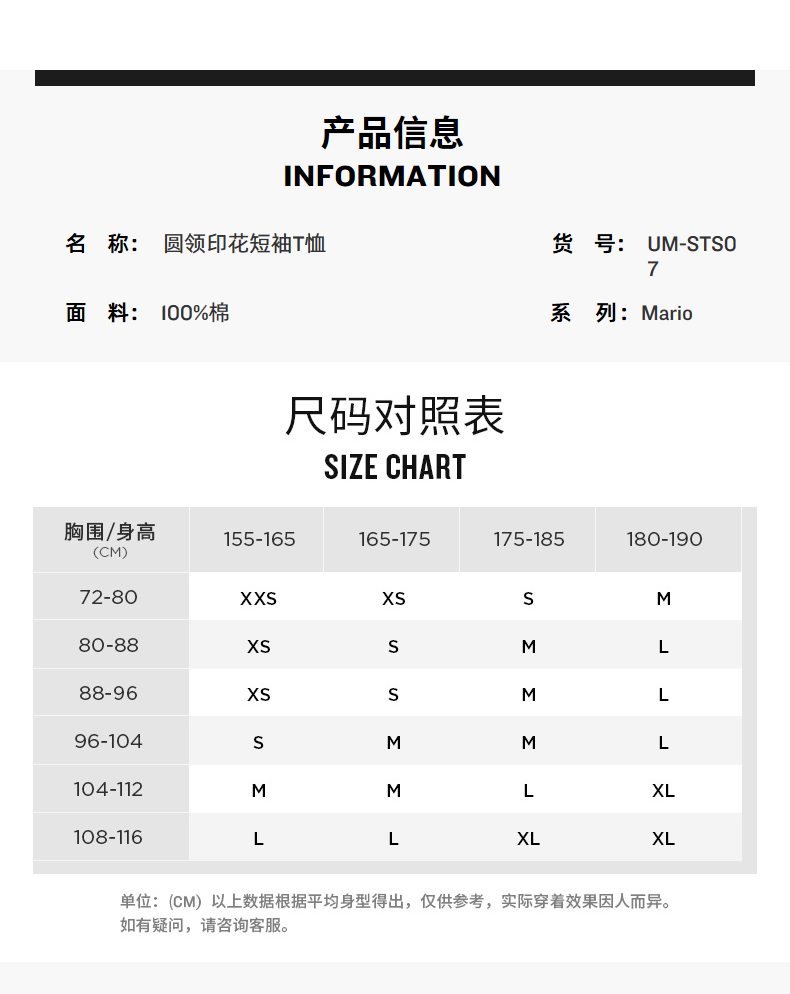The width and height of the screenshot is (790, 994).
Task: Click the 尺码对照表 heading
Action: pos(395,416)
